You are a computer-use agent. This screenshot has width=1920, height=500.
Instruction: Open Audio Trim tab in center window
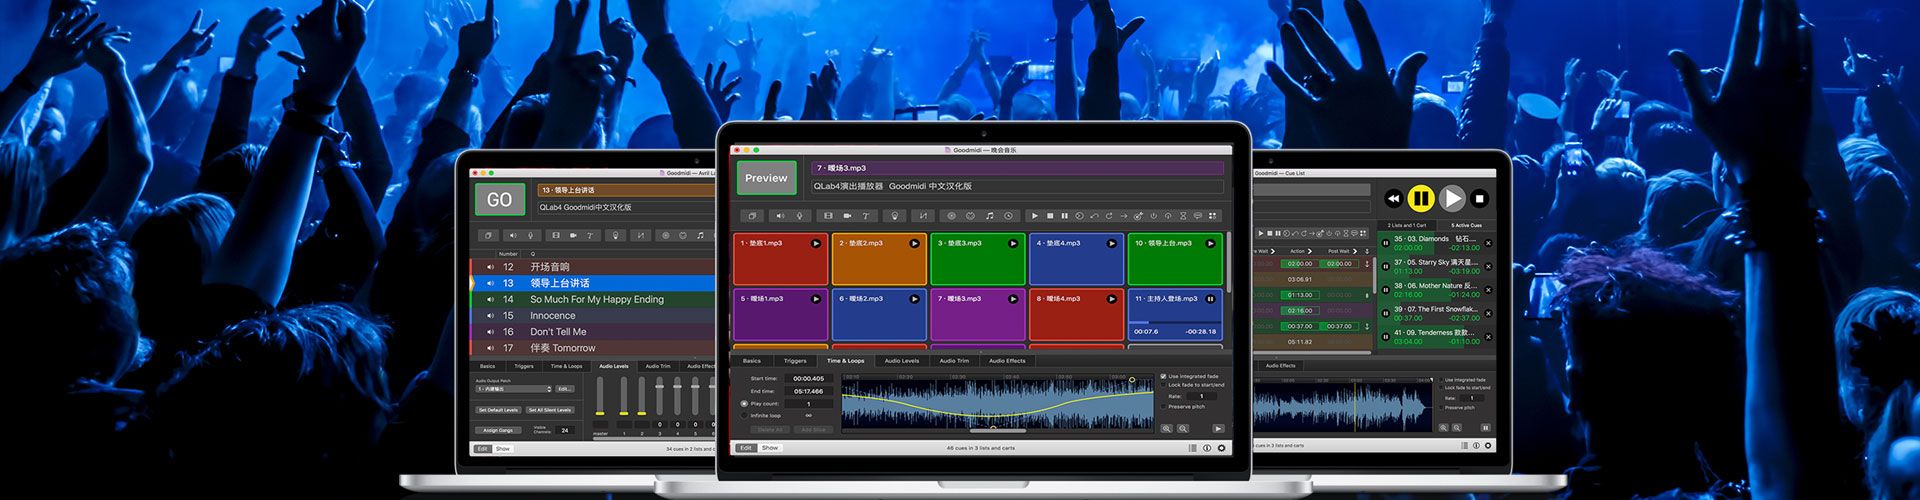(x=954, y=361)
